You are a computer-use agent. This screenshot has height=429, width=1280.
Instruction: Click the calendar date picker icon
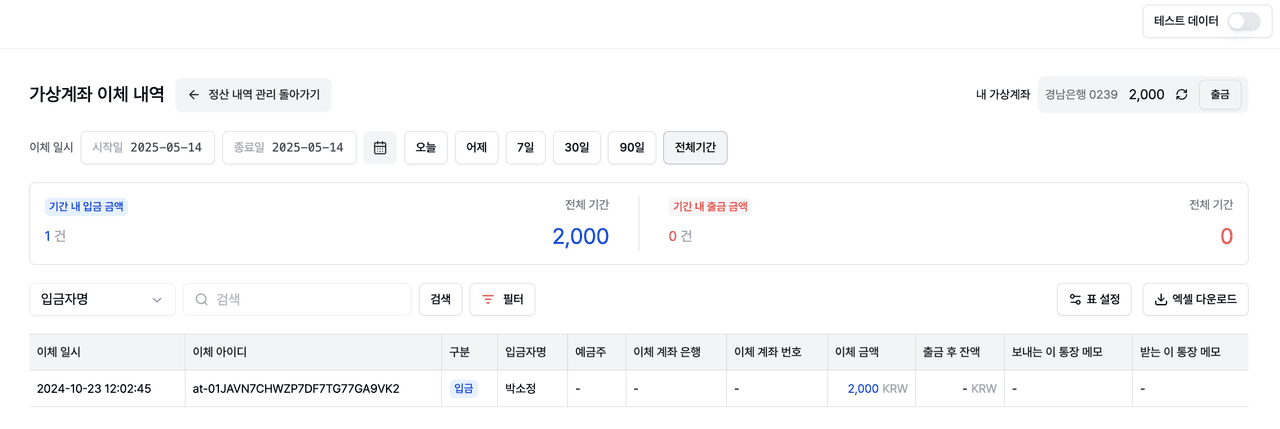click(x=380, y=148)
